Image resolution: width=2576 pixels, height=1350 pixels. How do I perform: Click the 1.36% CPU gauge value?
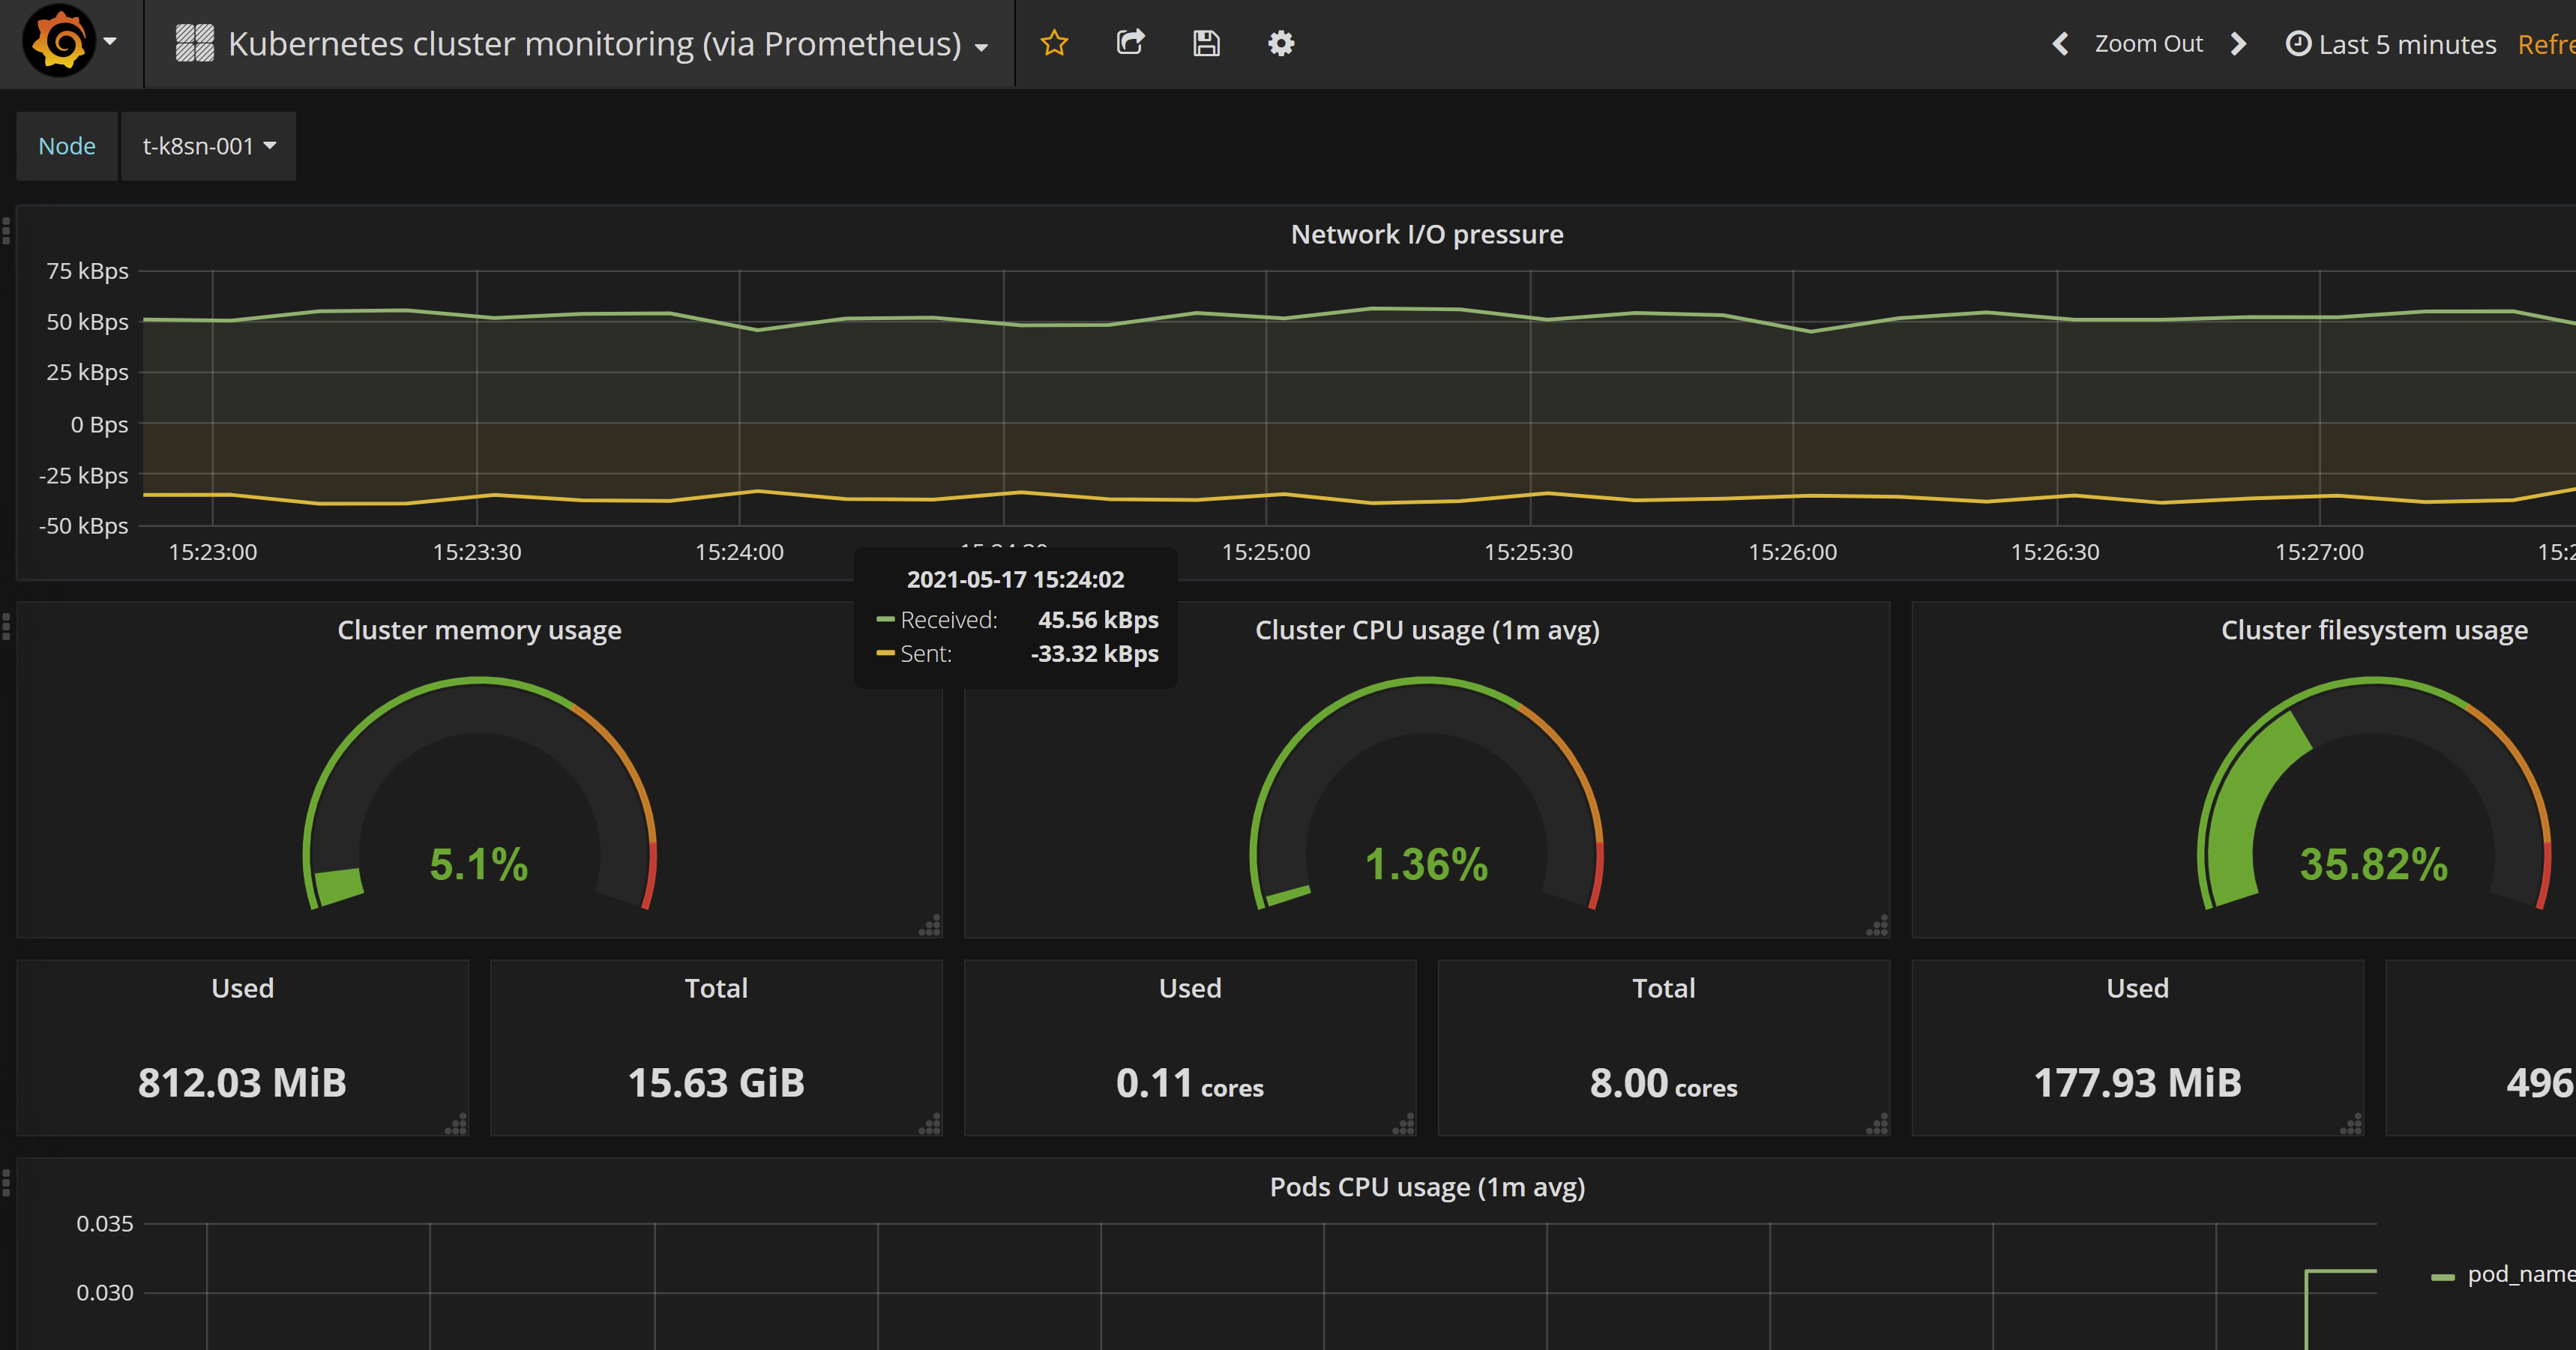[1427, 865]
